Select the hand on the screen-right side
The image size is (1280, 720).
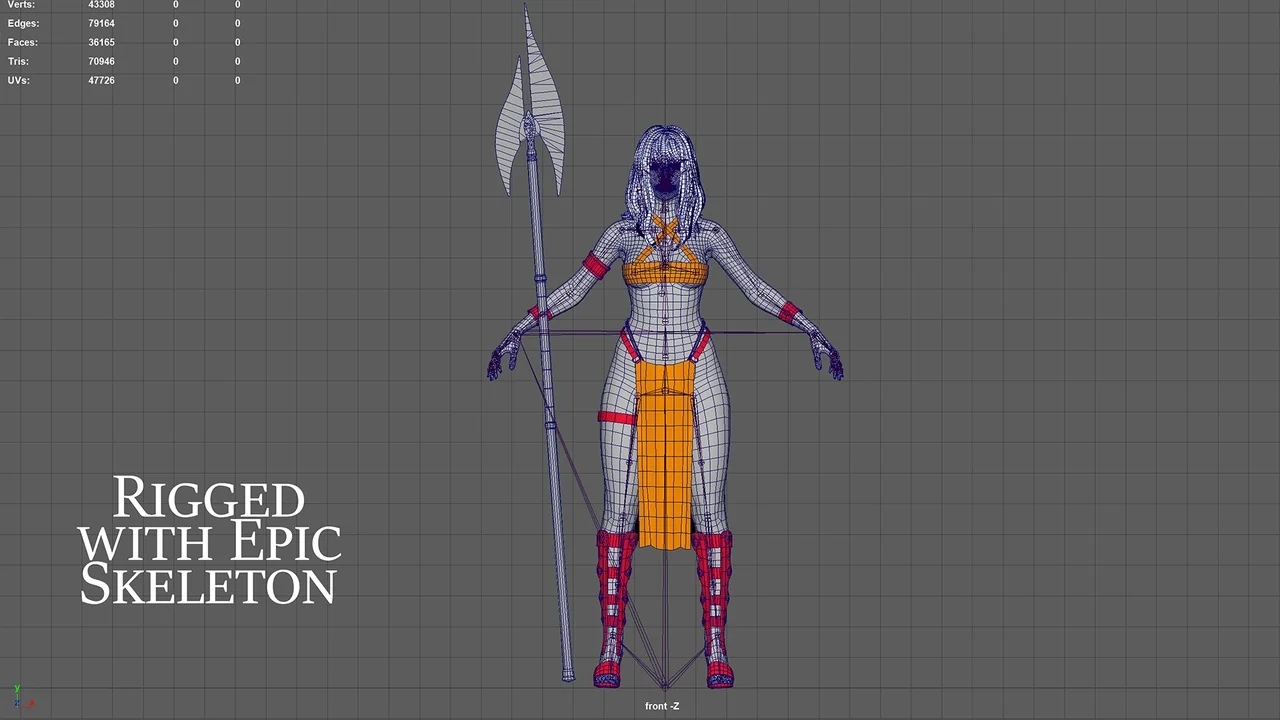pyautogui.click(x=829, y=359)
